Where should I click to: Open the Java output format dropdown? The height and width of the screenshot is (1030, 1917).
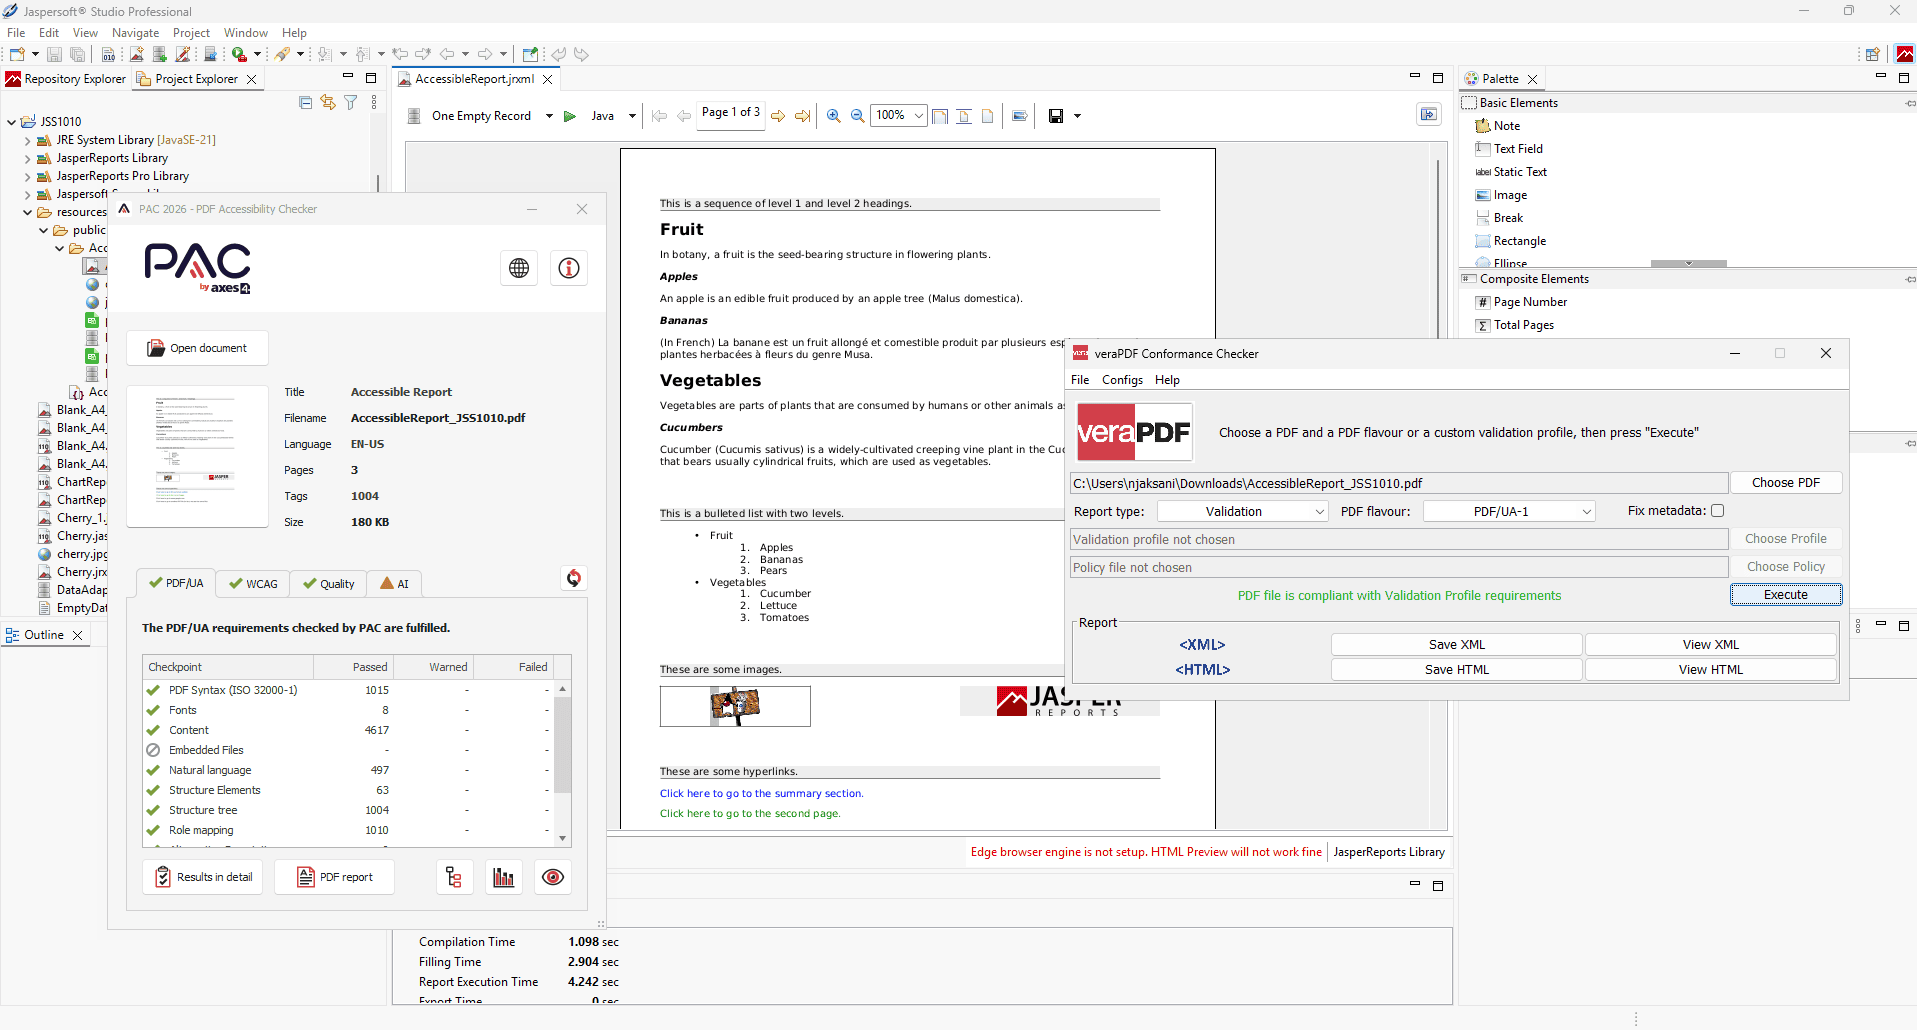[632, 116]
